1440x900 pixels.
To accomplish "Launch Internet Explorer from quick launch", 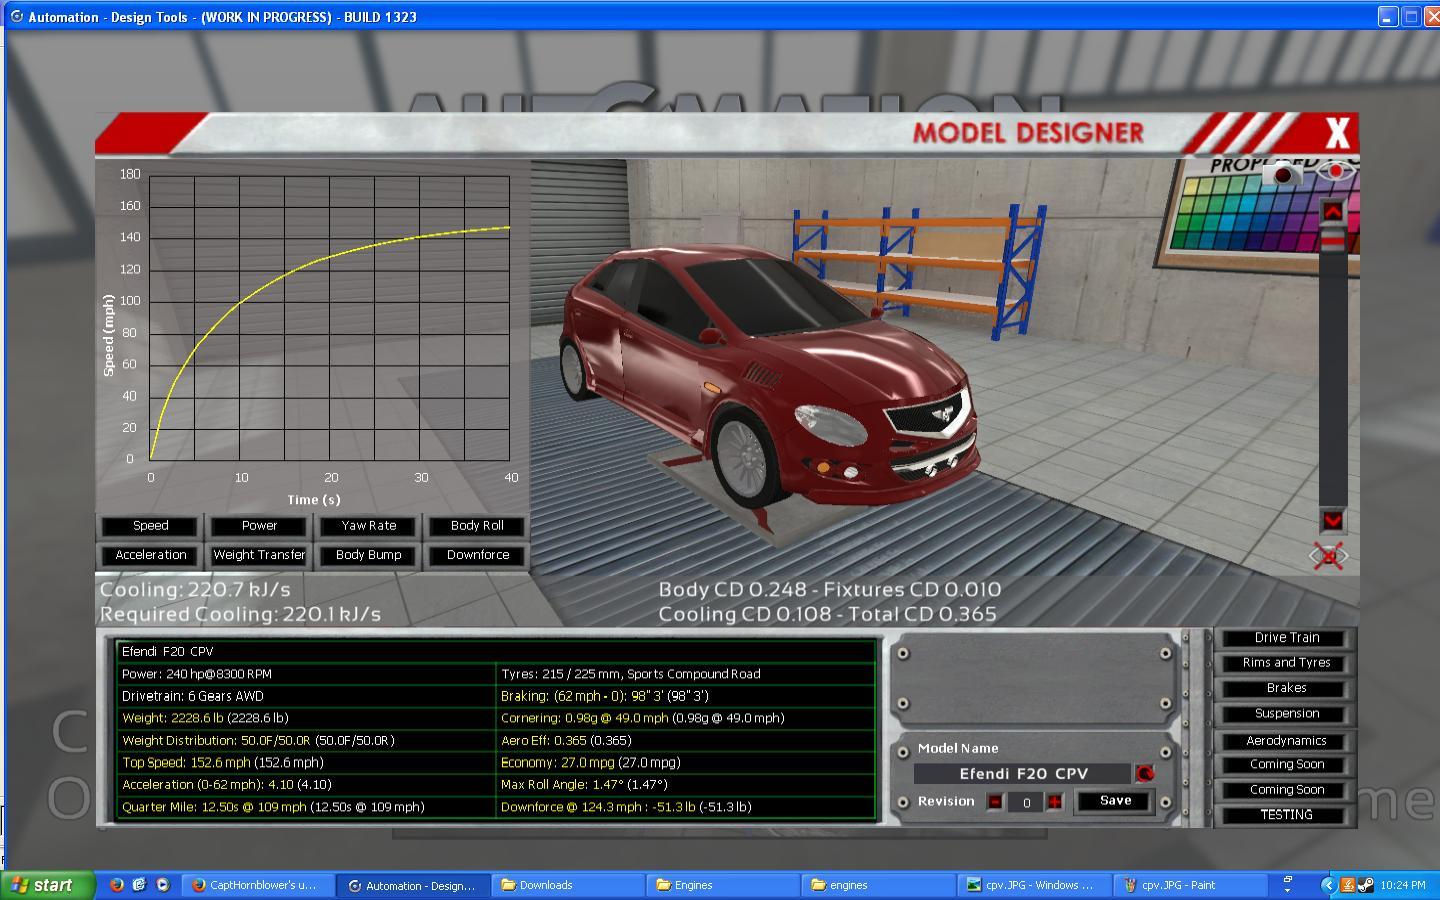I will pos(140,885).
